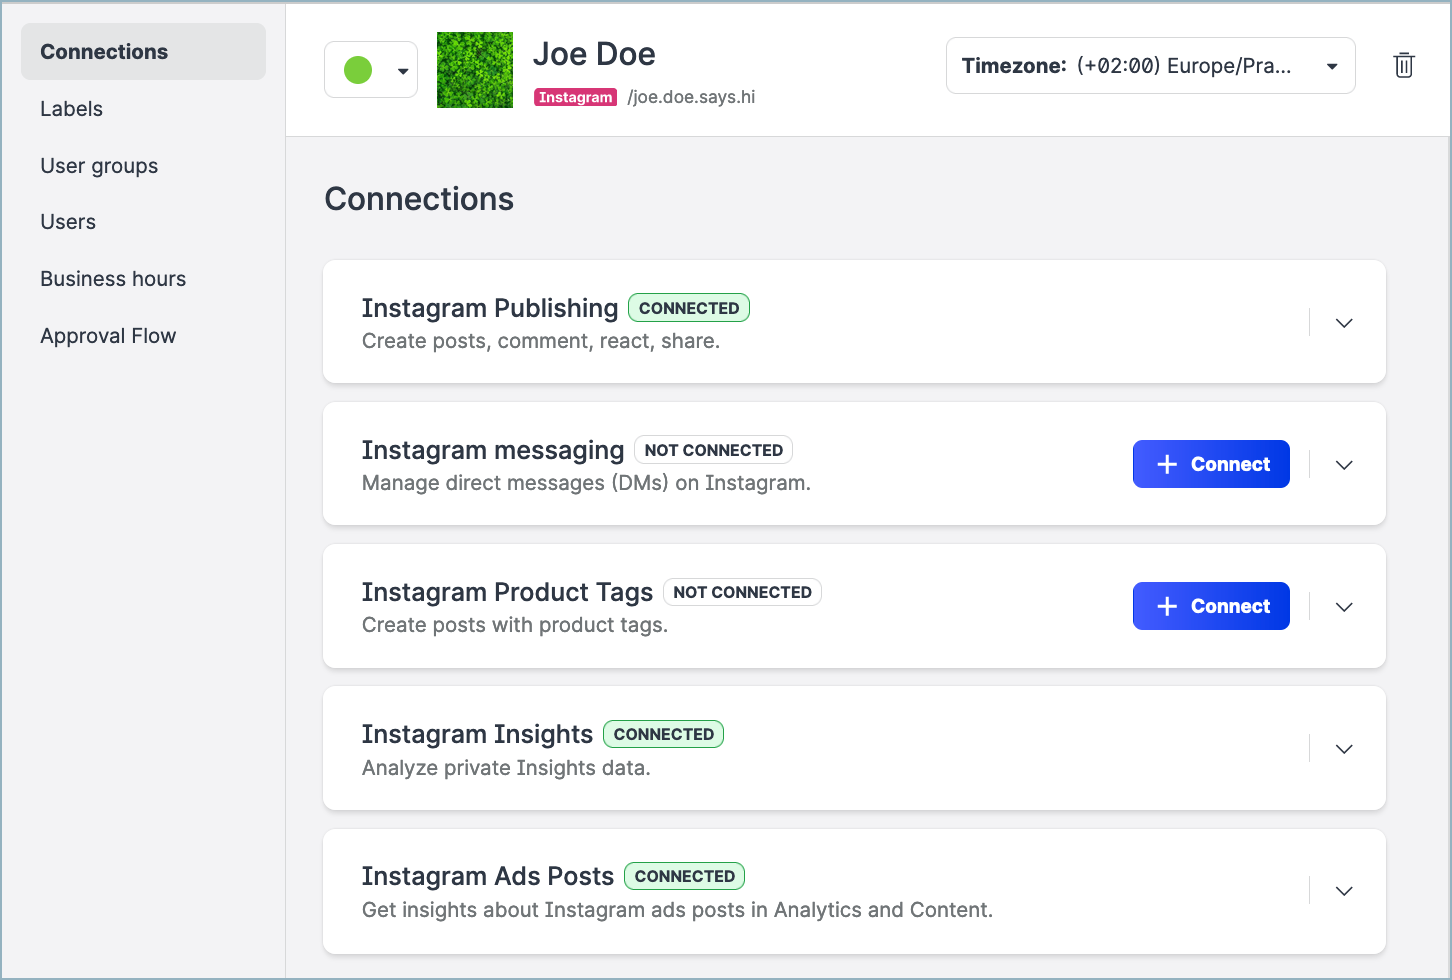Select the Joe Doe profile avatar image
1452x980 pixels.
[474, 70]
